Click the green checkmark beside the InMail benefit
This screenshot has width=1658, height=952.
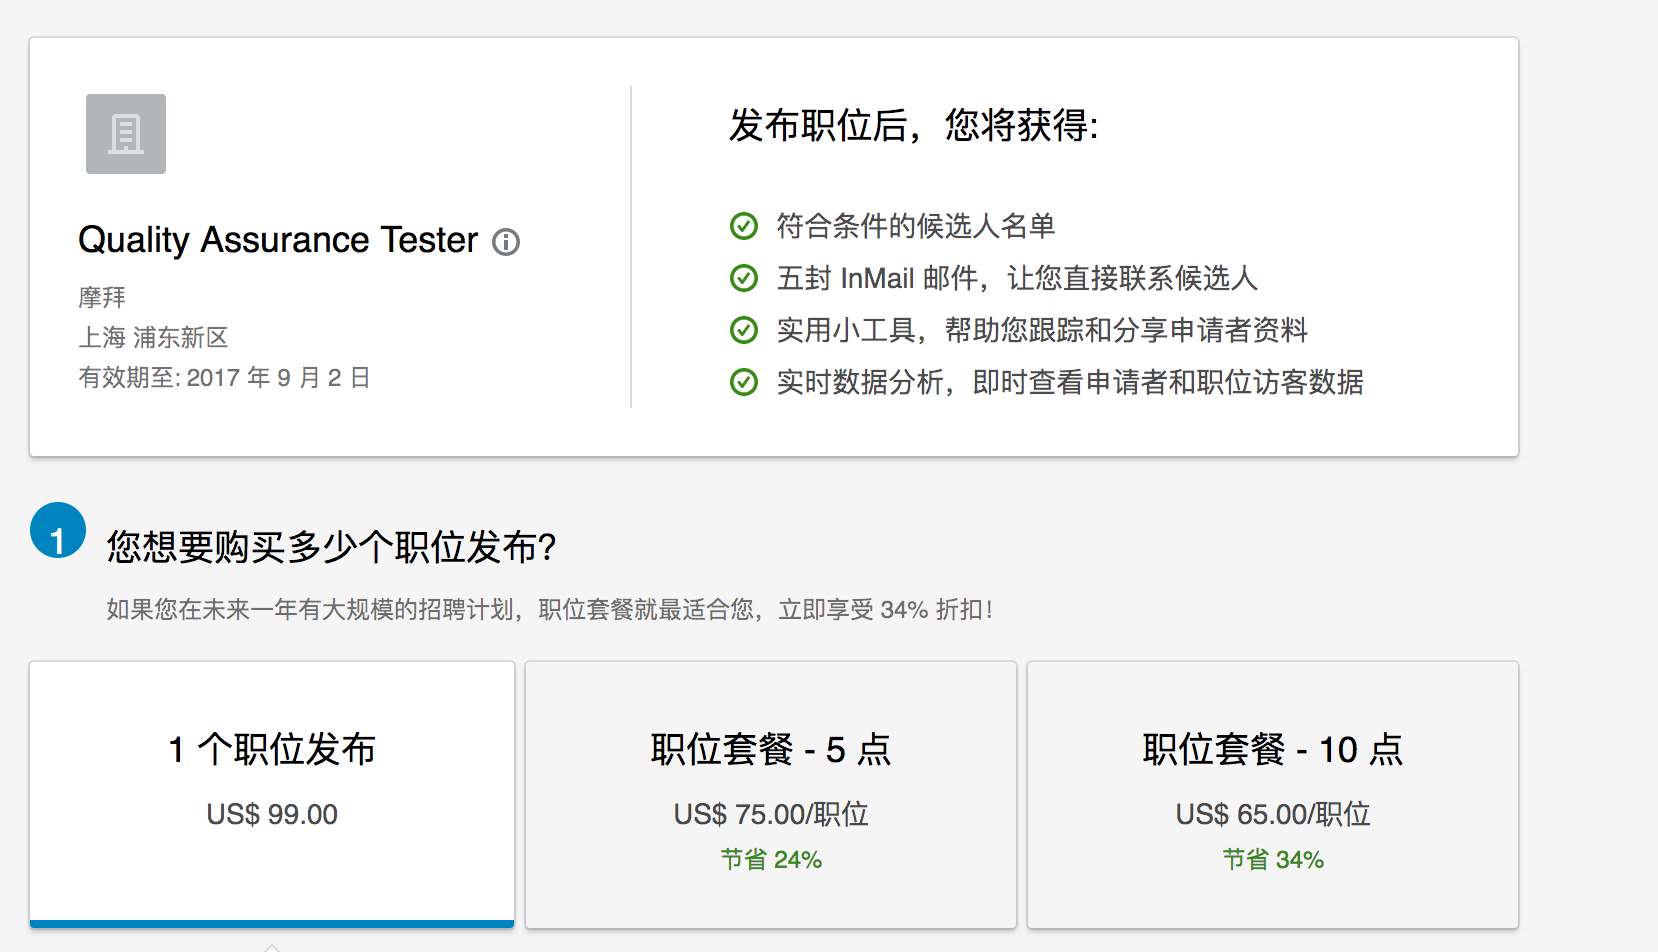pos(744,278)
